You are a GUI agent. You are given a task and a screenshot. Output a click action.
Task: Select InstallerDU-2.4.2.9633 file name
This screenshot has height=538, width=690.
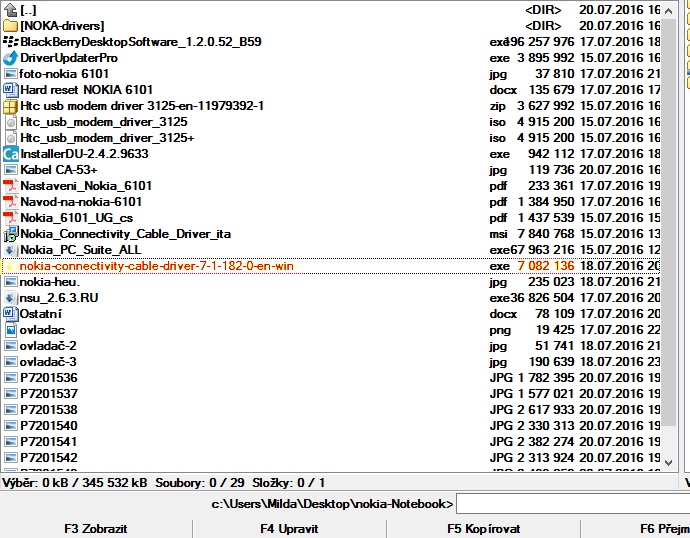coord(84,154)
